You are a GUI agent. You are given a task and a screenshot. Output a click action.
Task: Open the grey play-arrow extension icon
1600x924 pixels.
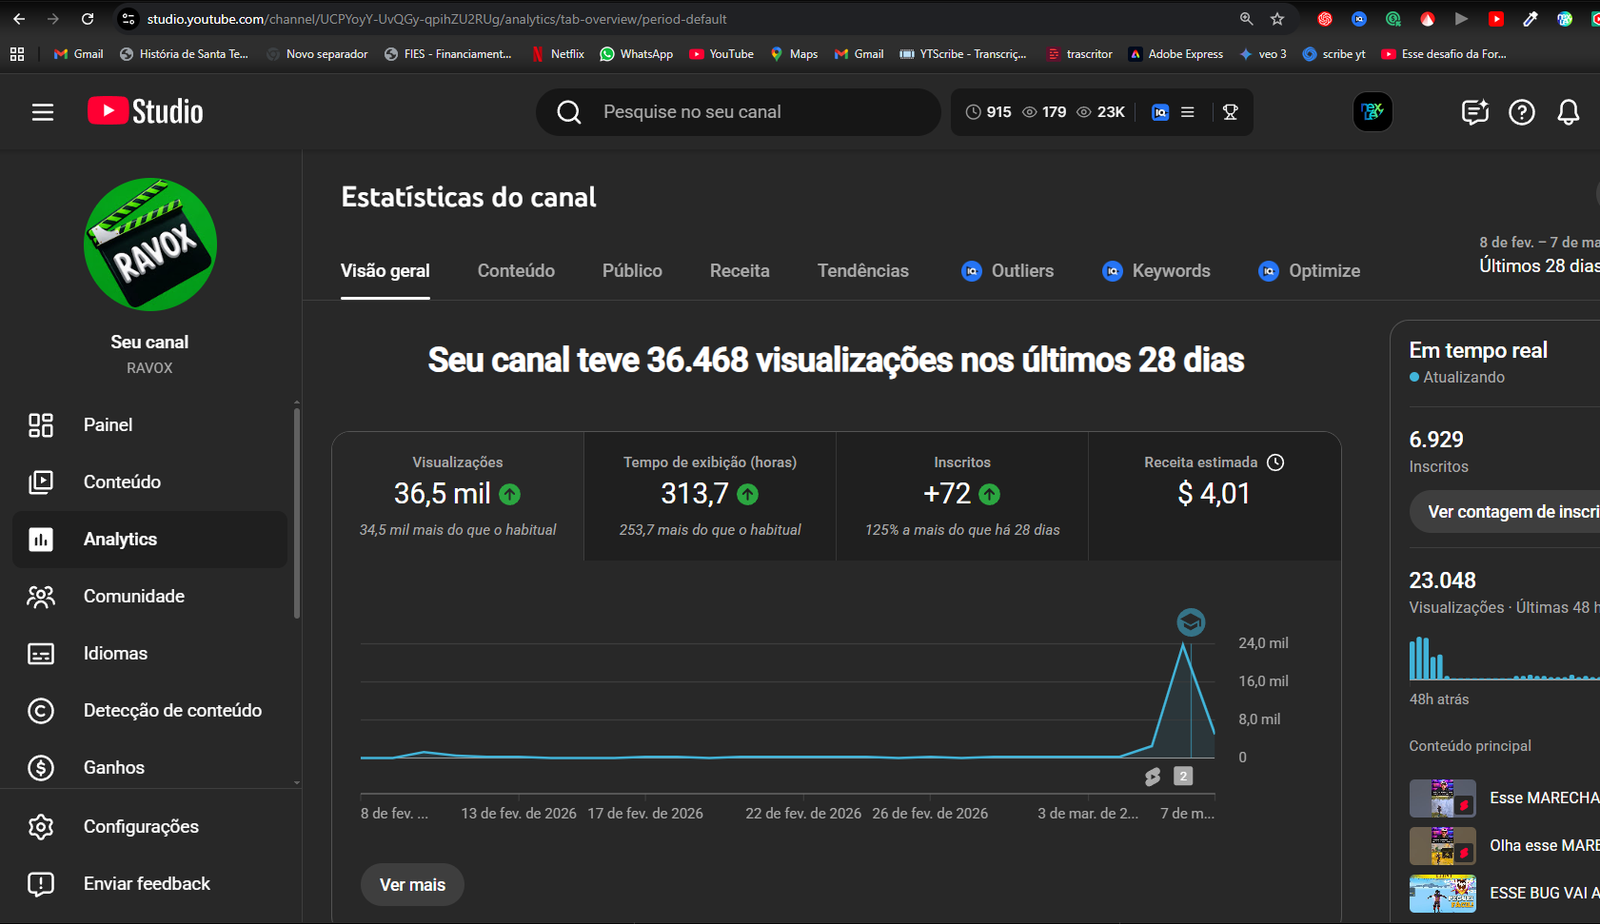coord(1462,19)
